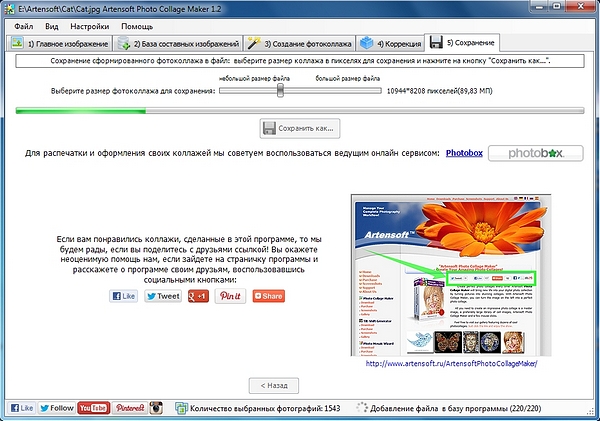The width and height of the screenshot is (600, 421).
Task: Click the status bar Twitter Follow icon
Action: [56, 408]
